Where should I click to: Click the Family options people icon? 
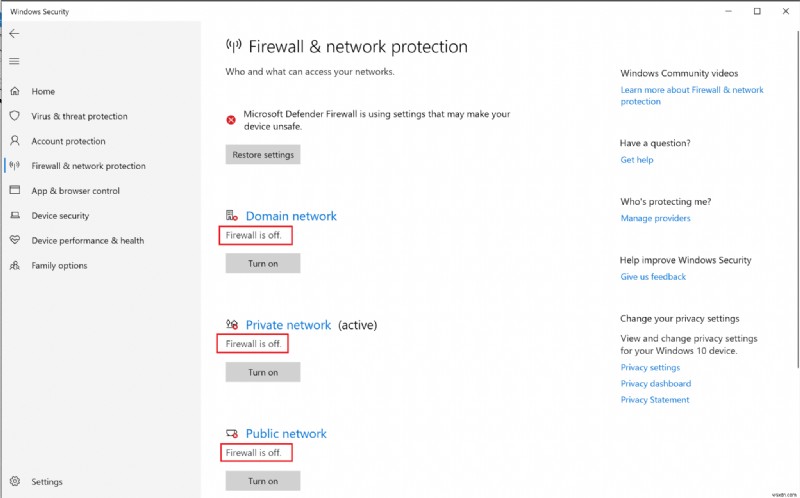14,266
